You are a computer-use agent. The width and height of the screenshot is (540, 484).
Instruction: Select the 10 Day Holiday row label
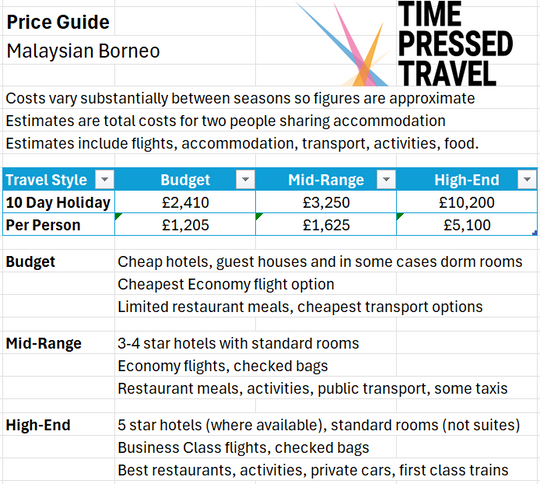(58, 202)
